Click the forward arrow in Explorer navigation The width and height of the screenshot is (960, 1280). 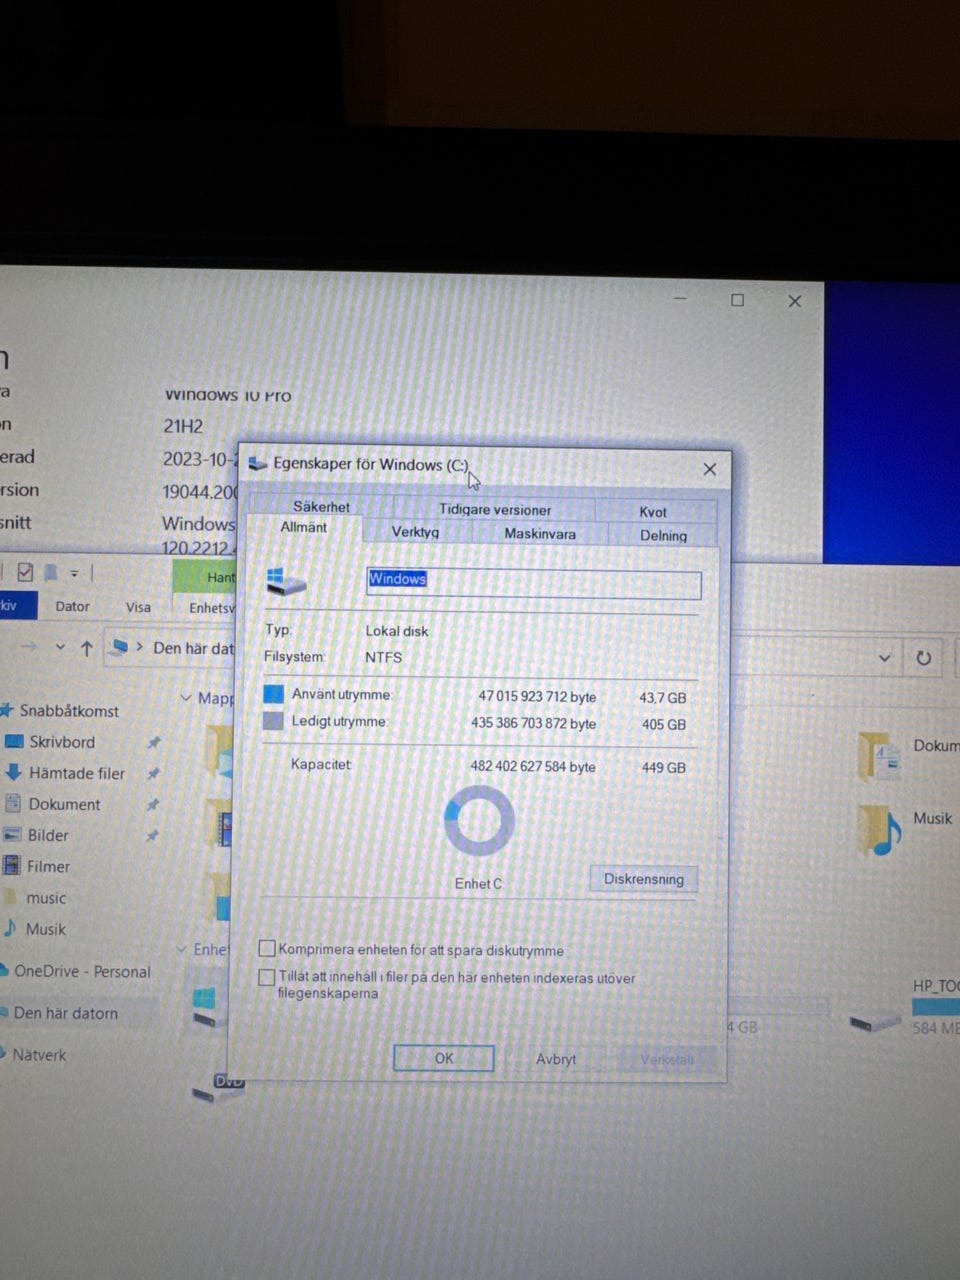click(29, 647)
